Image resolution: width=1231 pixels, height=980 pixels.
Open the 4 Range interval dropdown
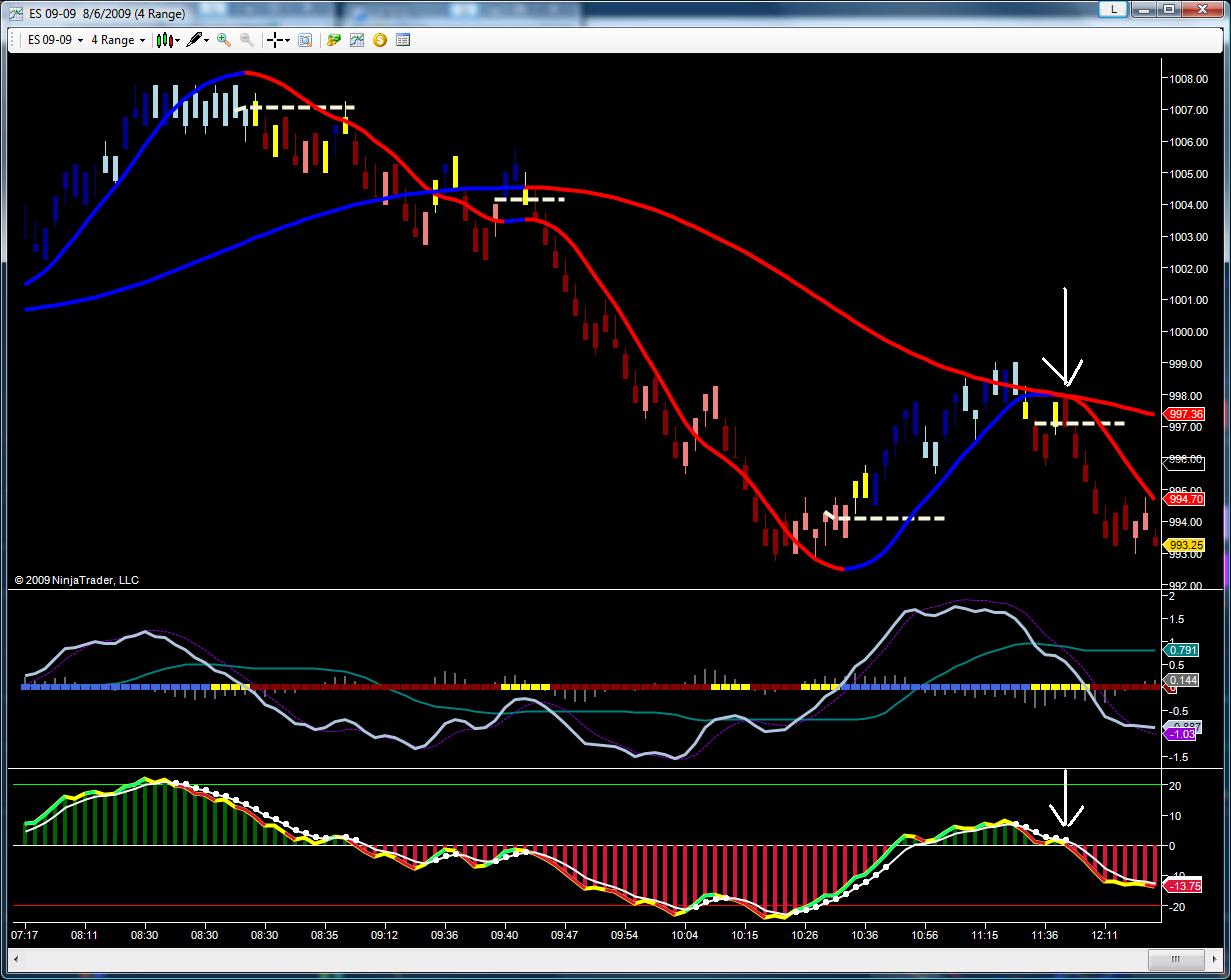click(x=118, y=40)
